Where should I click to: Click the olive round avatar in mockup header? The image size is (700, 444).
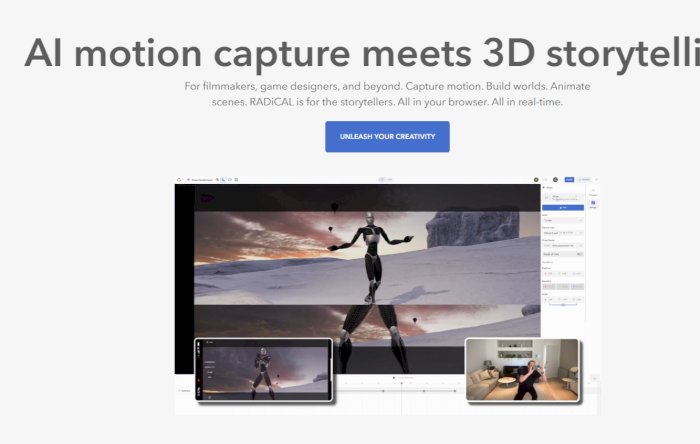click(x=536, y=180)
